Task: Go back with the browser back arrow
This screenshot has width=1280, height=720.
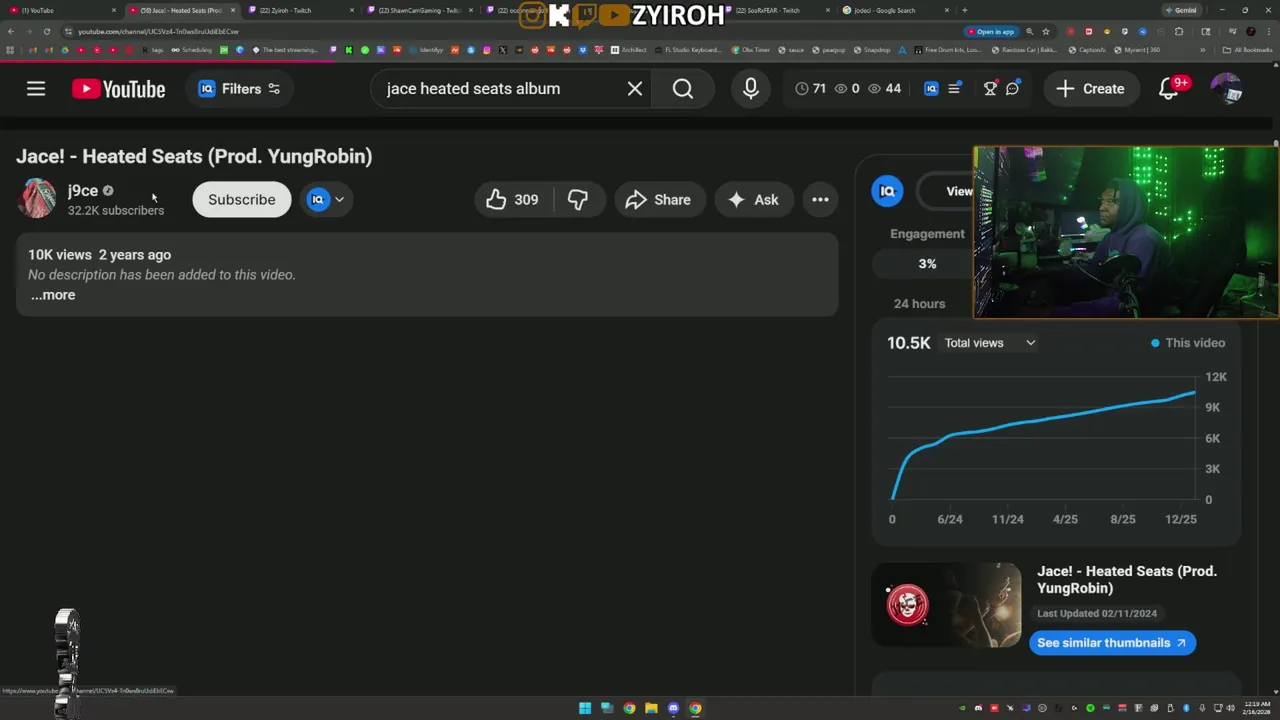Action: coord(11,31)
